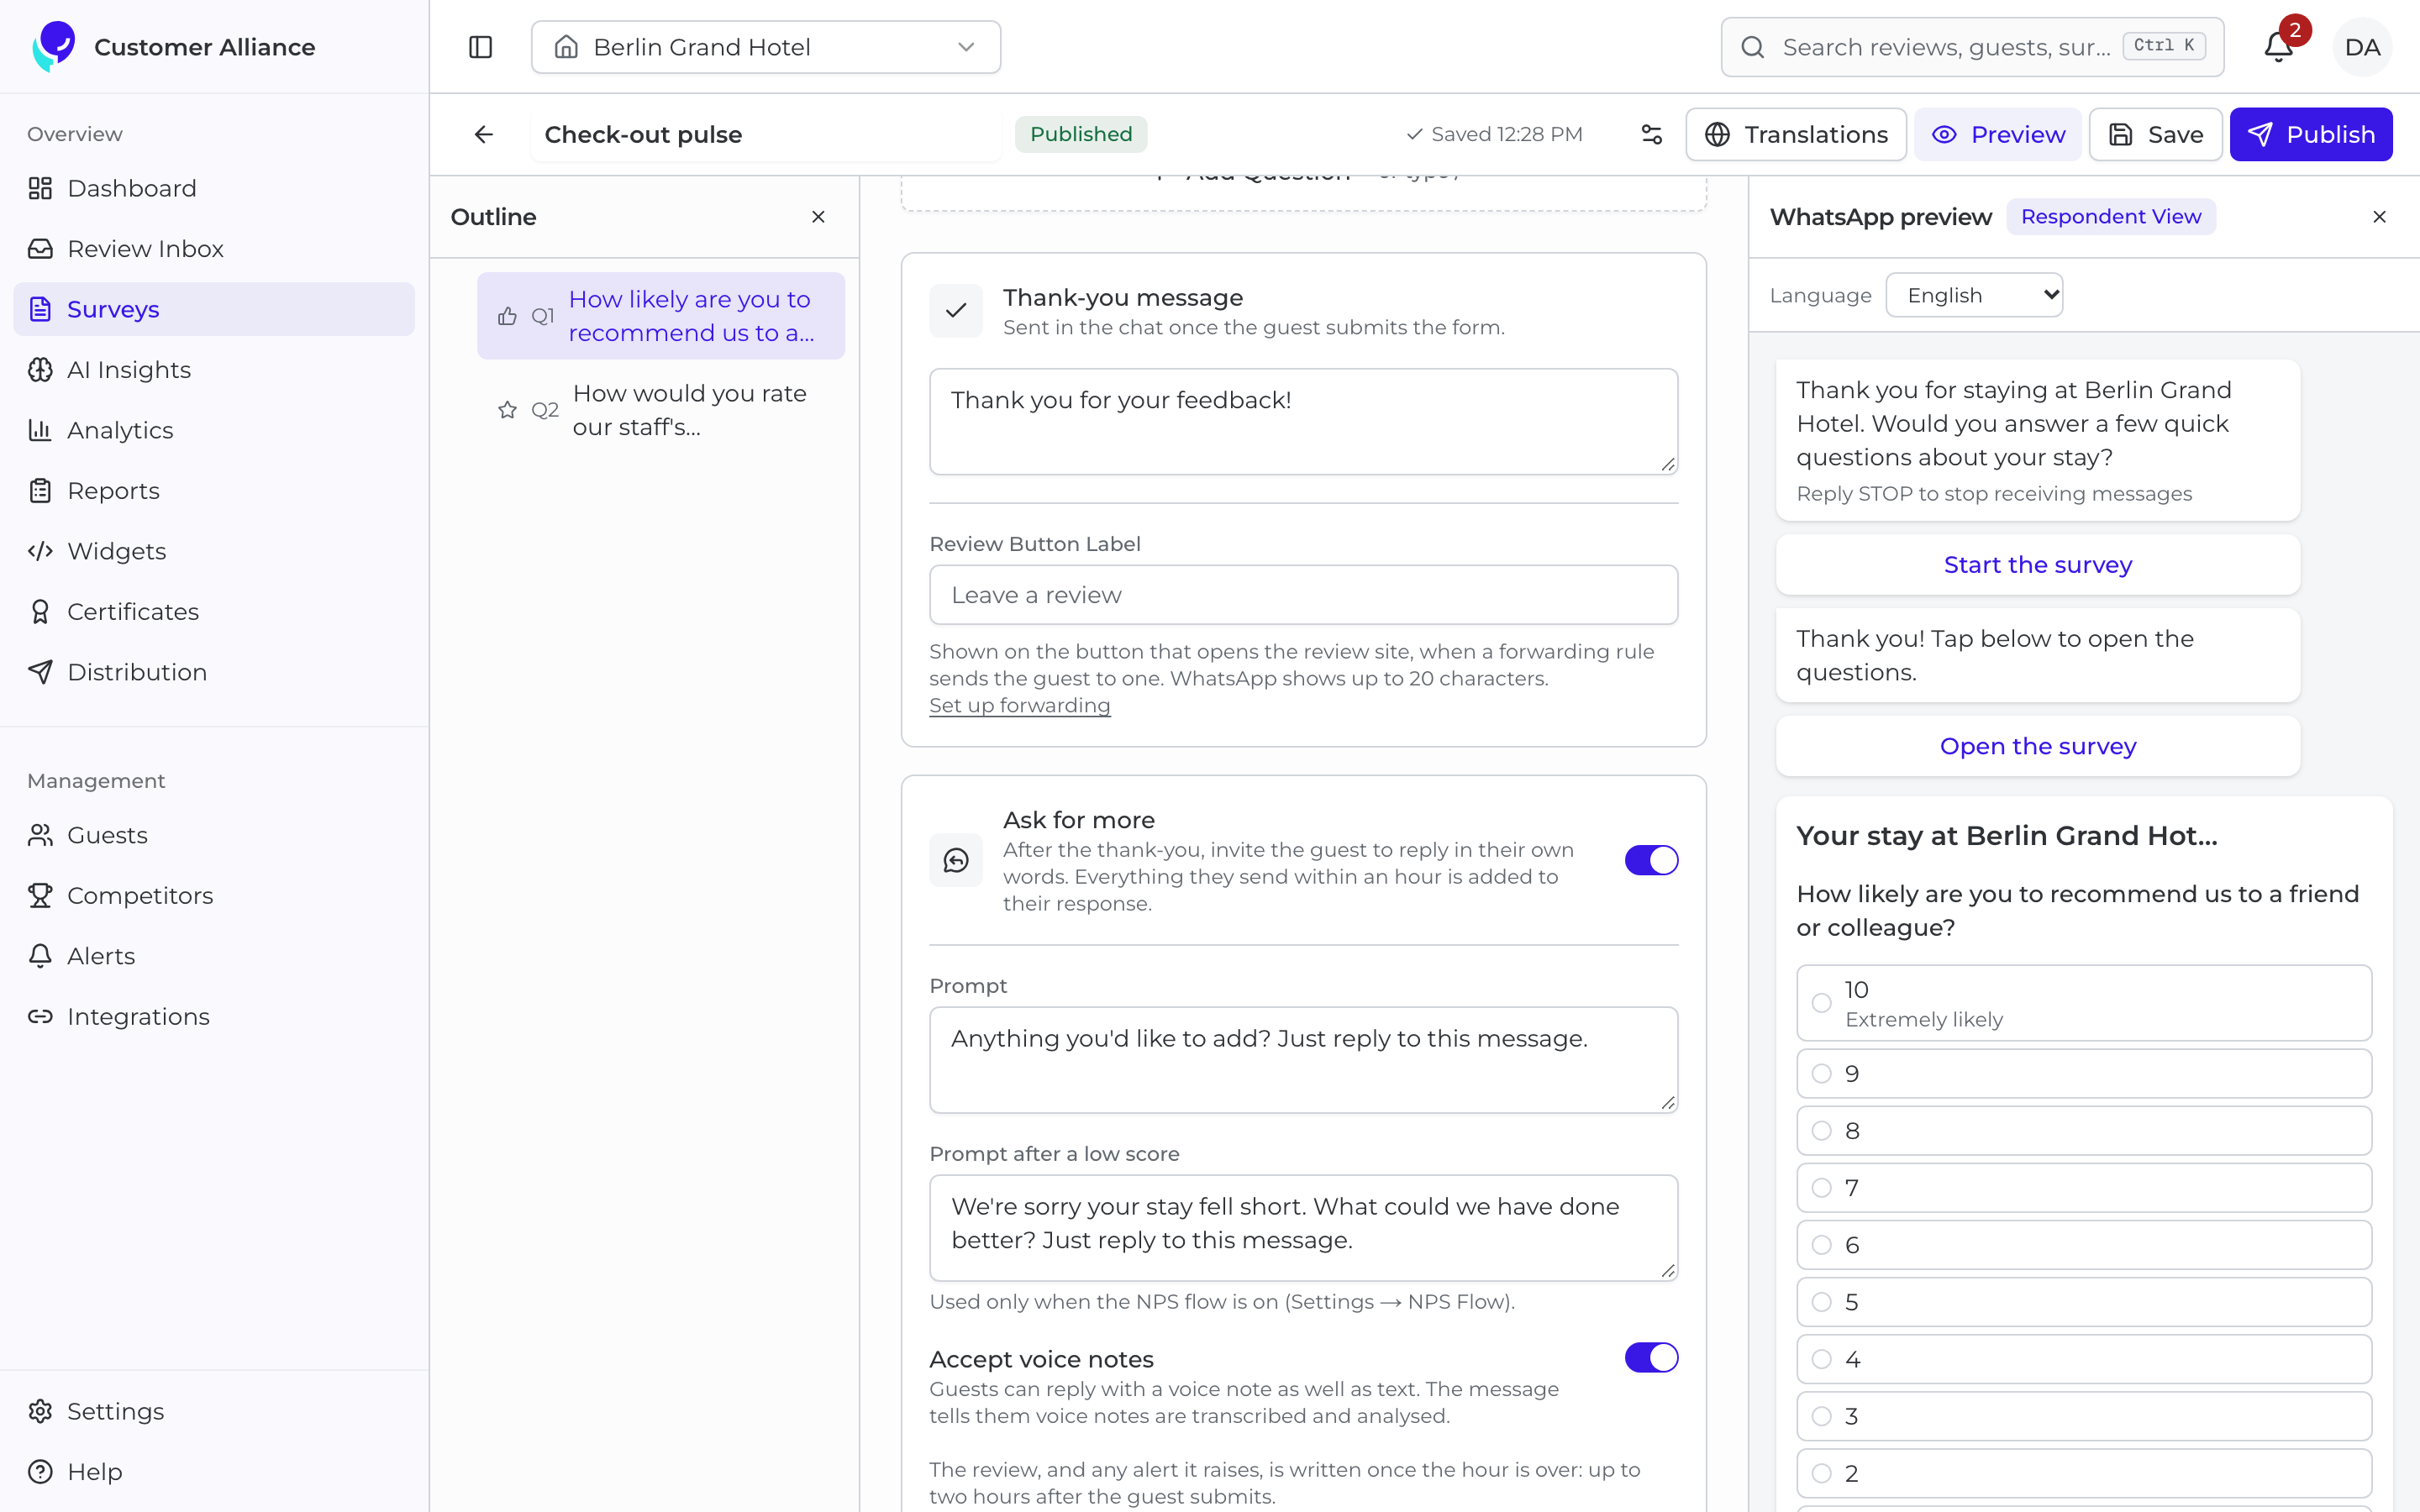Click the survey title Check-out pulse field
Image resolution: width=2420 pixels, height=1512 pixels.
coord(766,134)
